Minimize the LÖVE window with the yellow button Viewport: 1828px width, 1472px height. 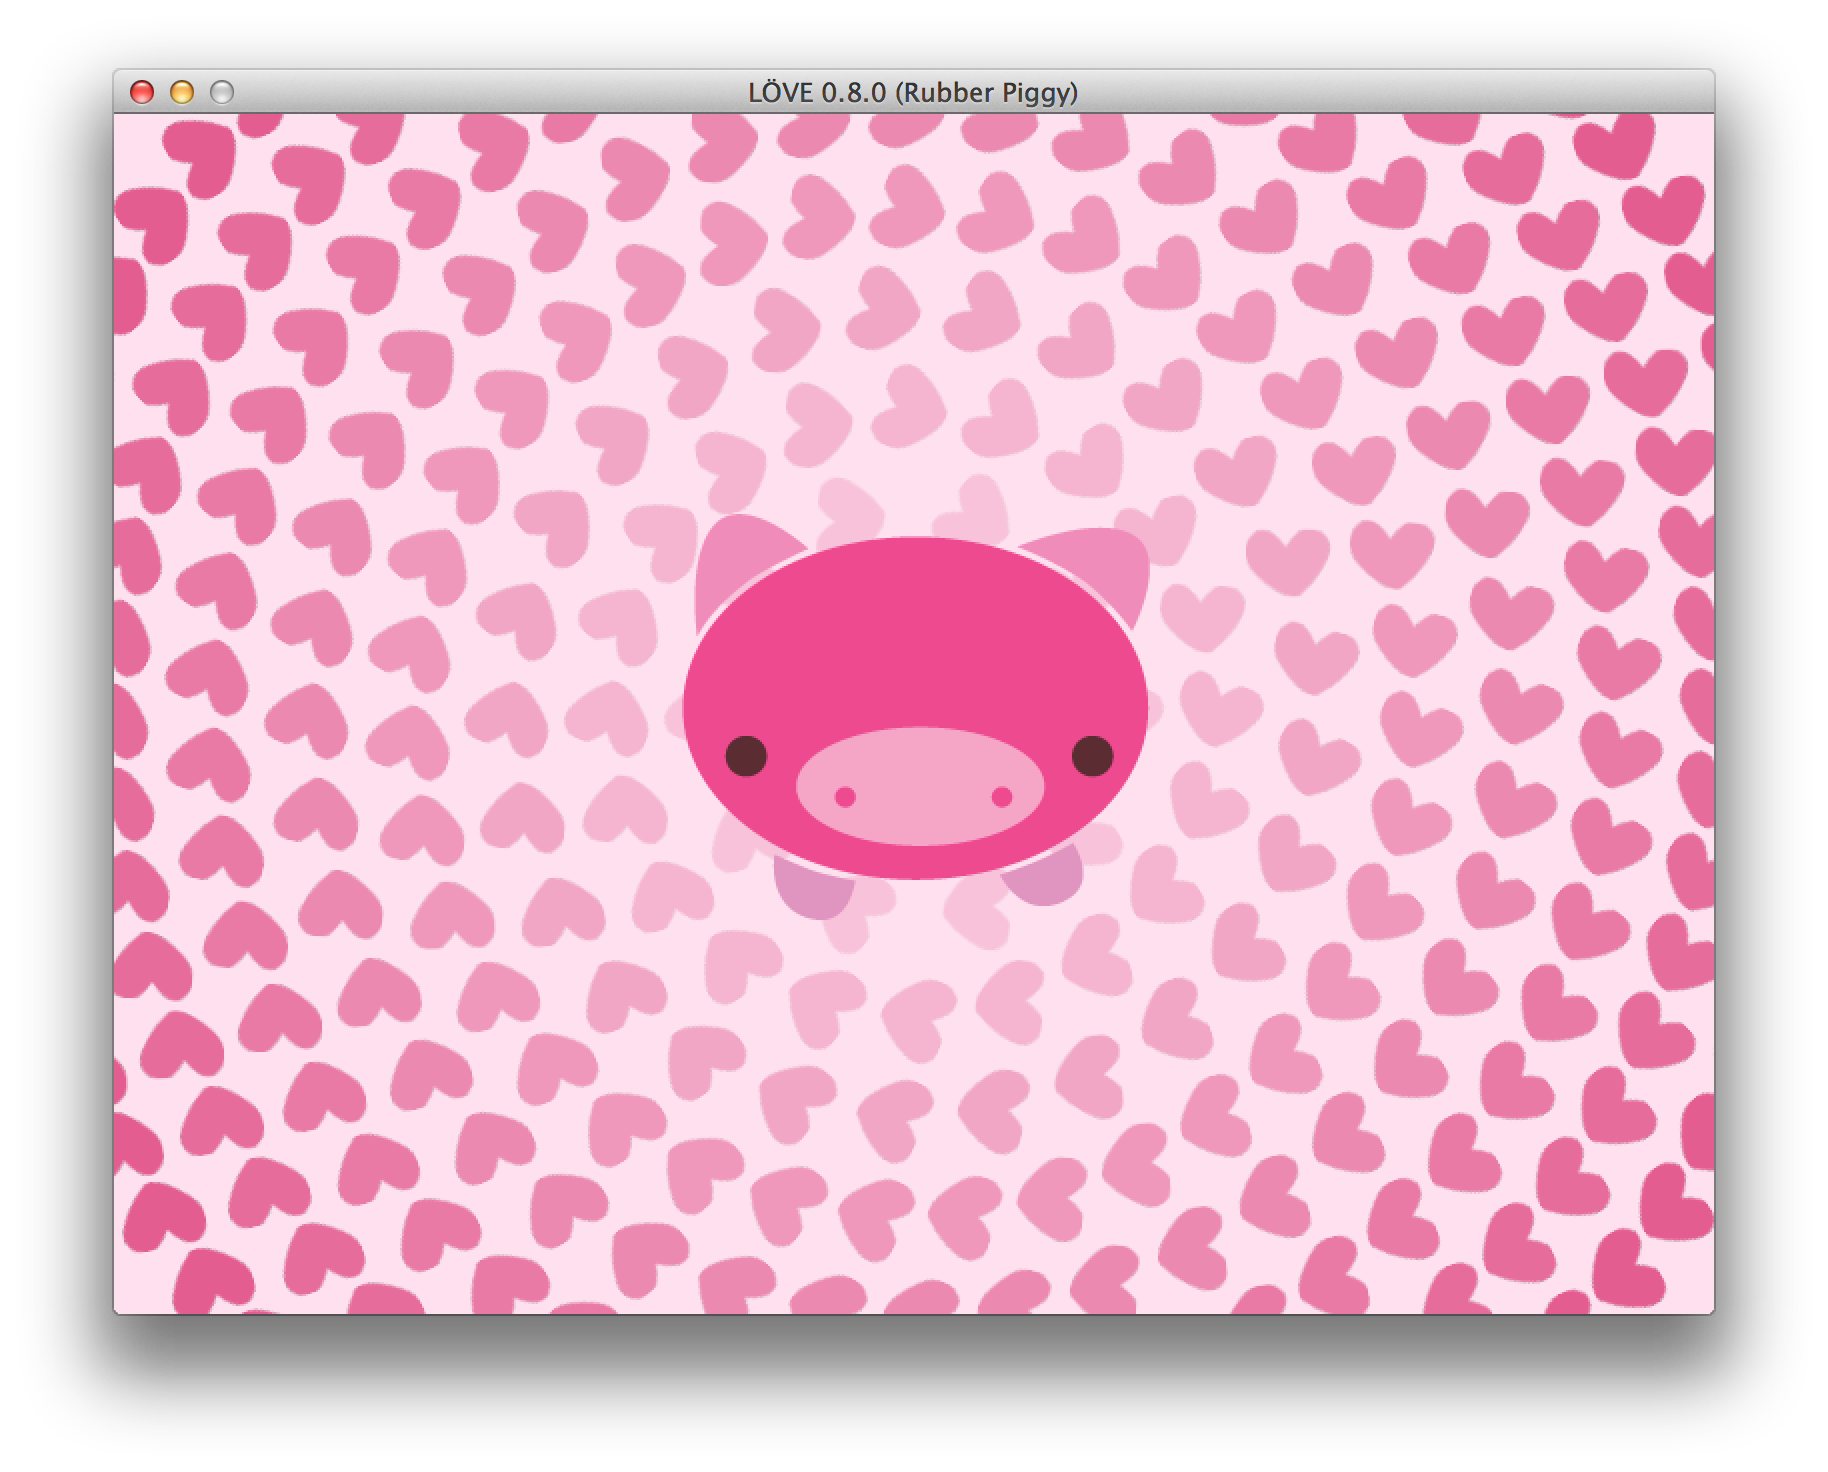pos(182,92)
